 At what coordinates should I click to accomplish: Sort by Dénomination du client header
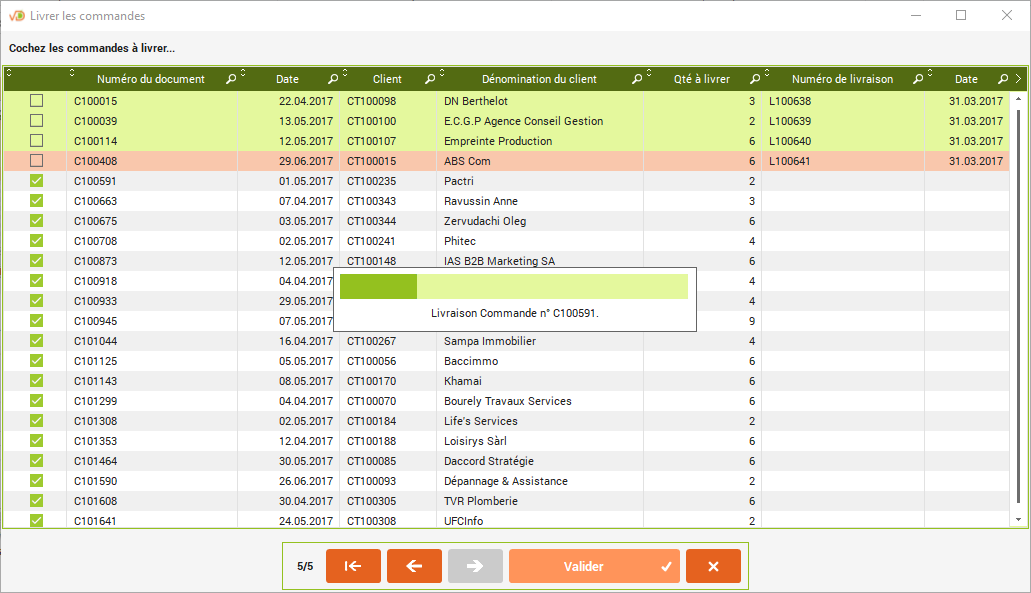coord(538,79)
